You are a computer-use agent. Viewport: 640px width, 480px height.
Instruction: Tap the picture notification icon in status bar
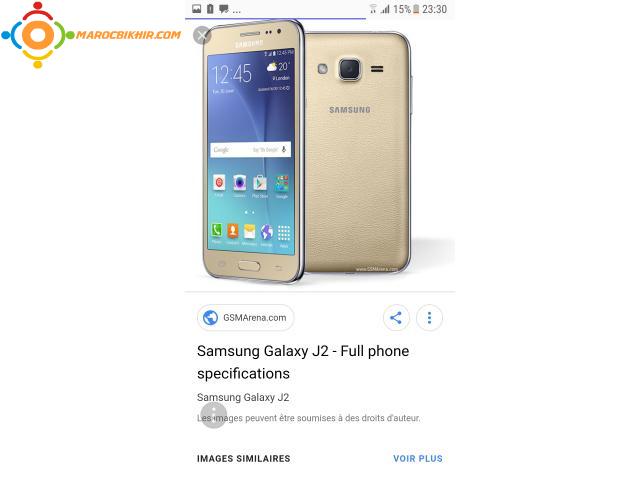coord(197,9)
